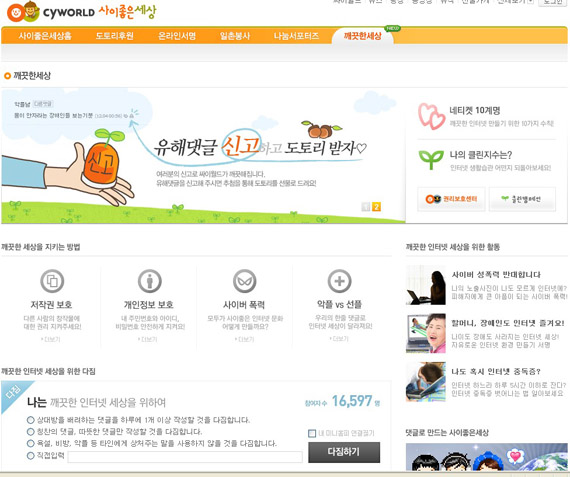This screenshot has width=570, height=477.
Task: Switch banner to slide 2 indicator
Action: tap(376, 207)
